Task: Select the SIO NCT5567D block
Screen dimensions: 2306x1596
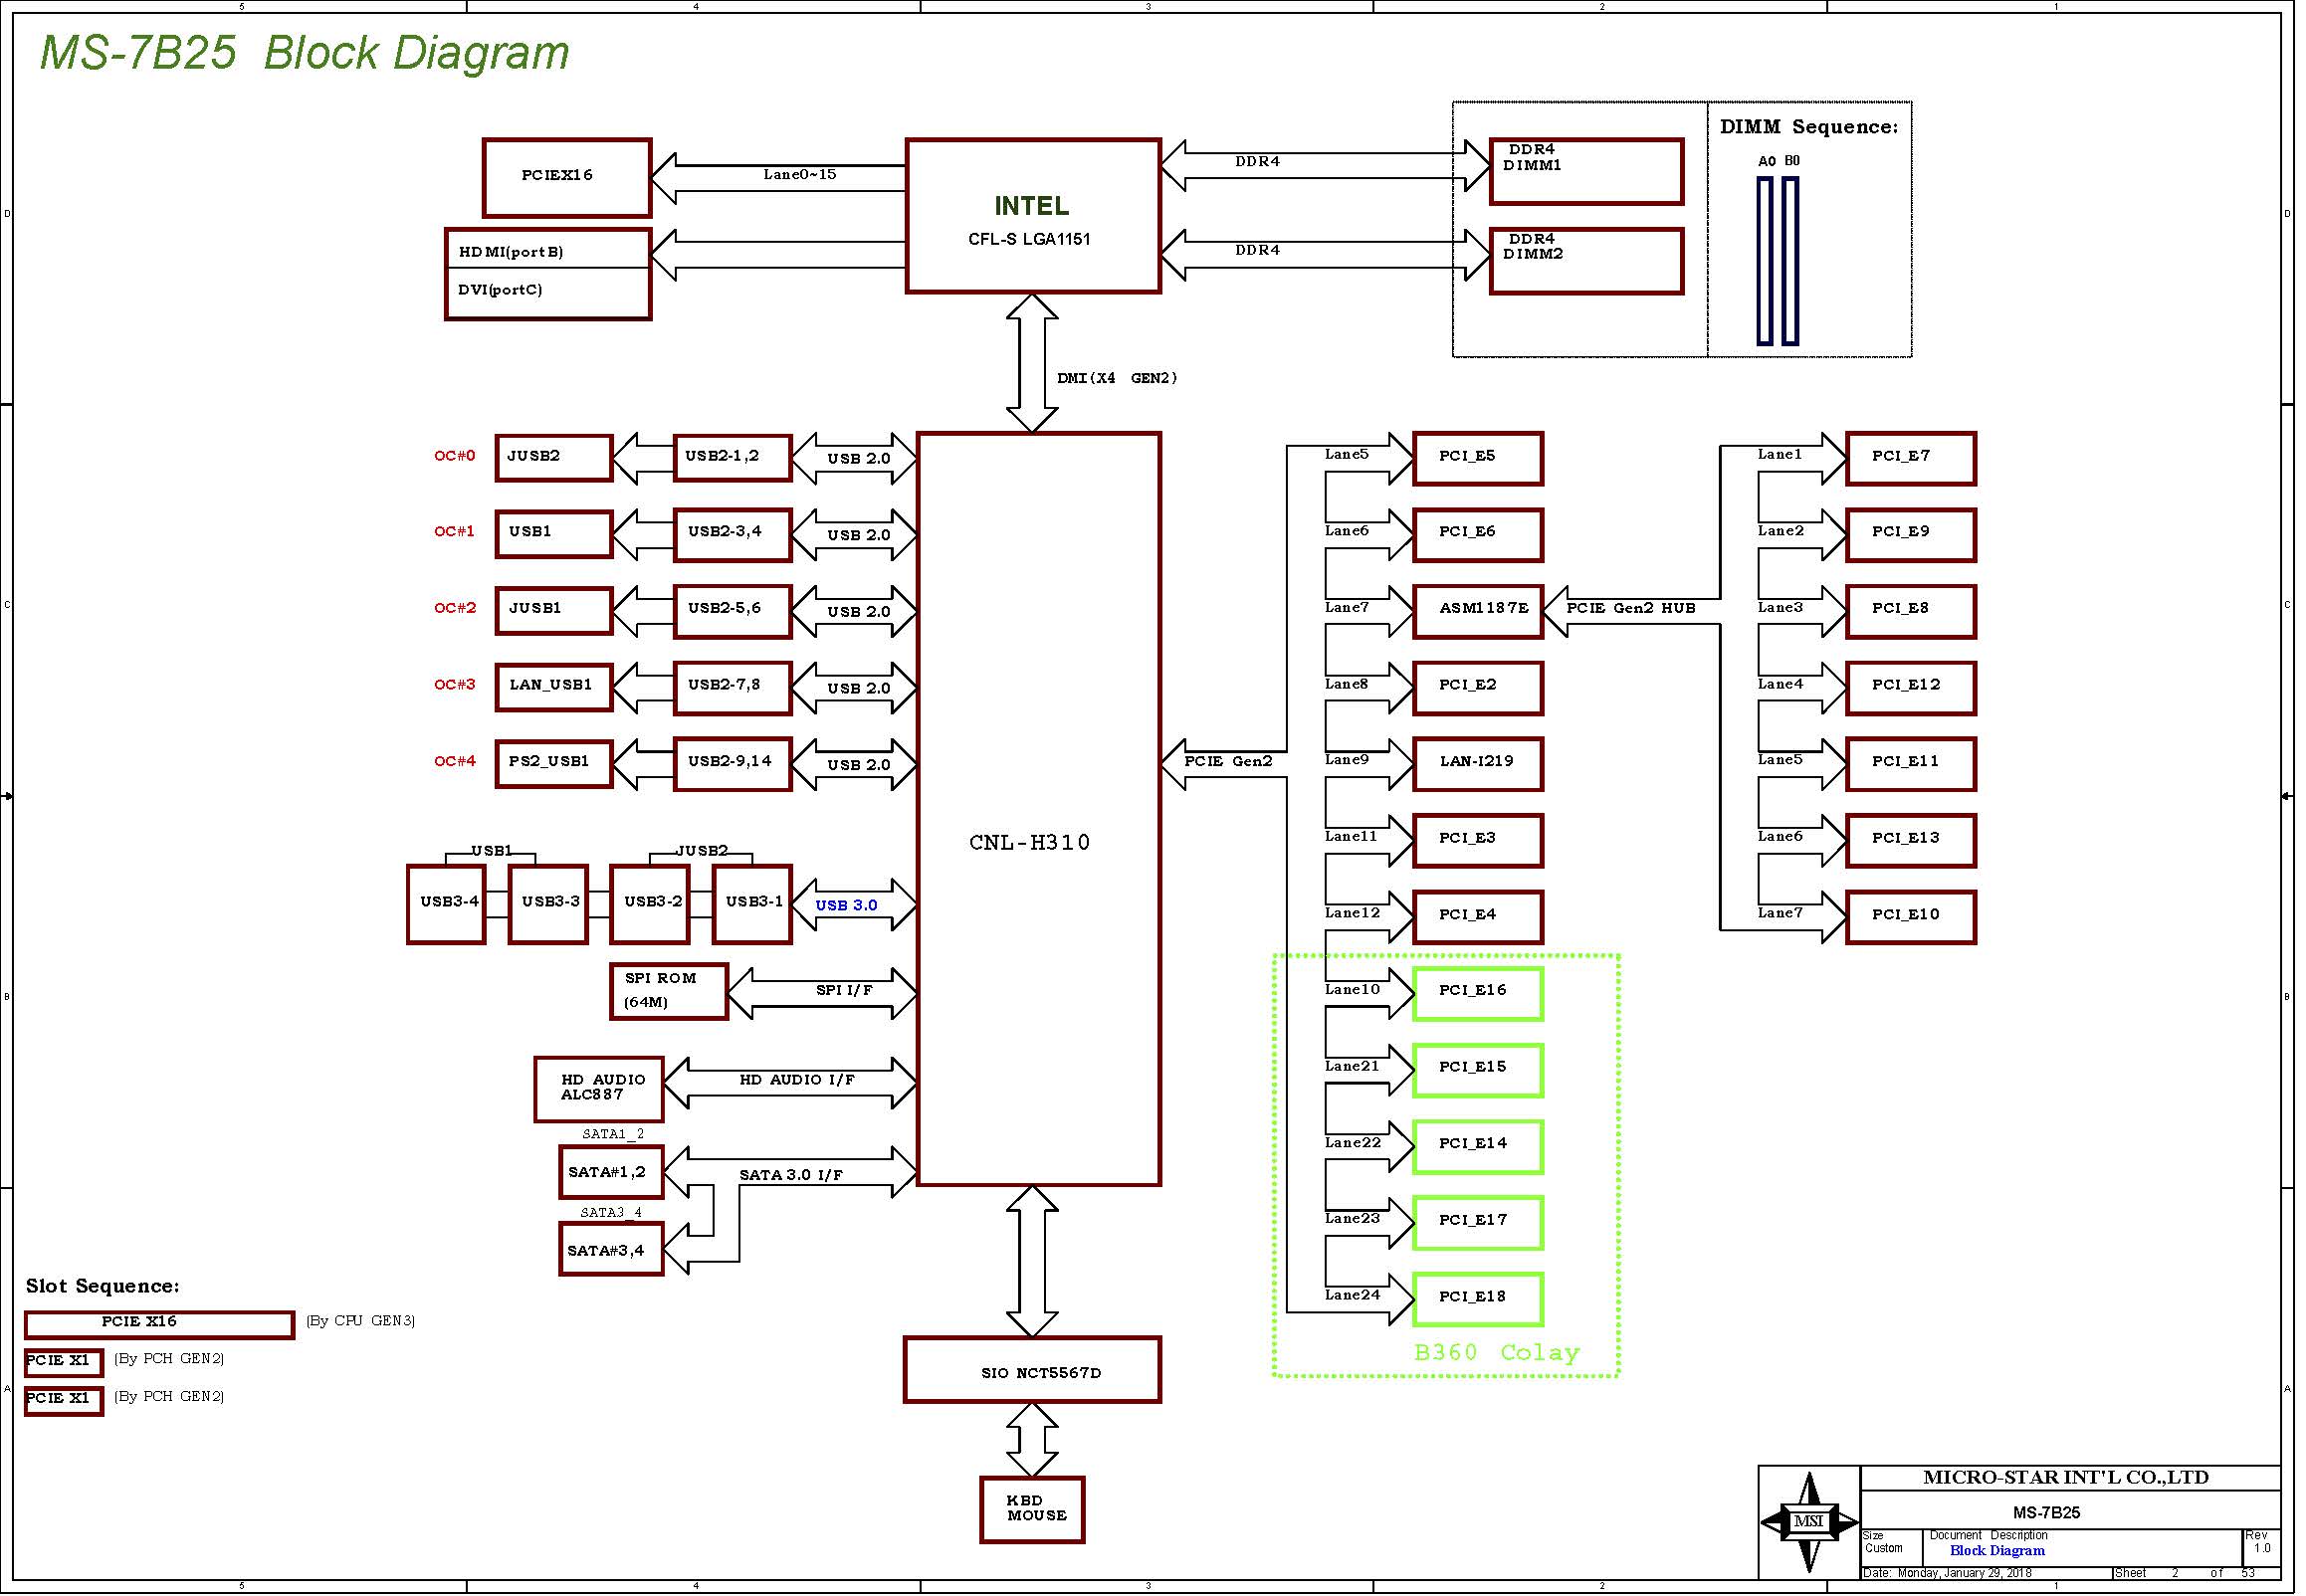Action: 1032,1370
